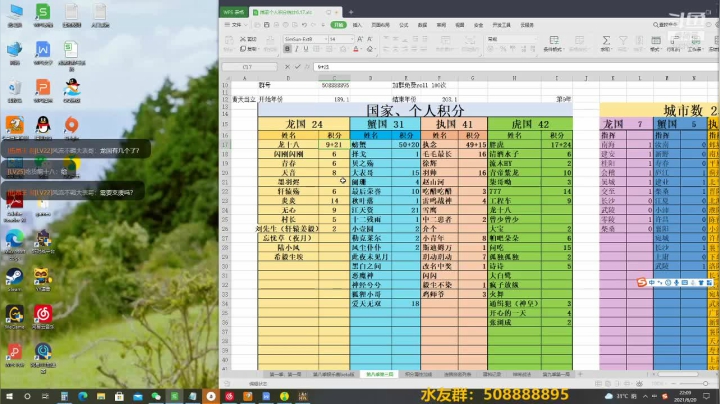The image size is (720, 404).
Task: Click the Name Box showing C17
Action: [x=249, y=67]
